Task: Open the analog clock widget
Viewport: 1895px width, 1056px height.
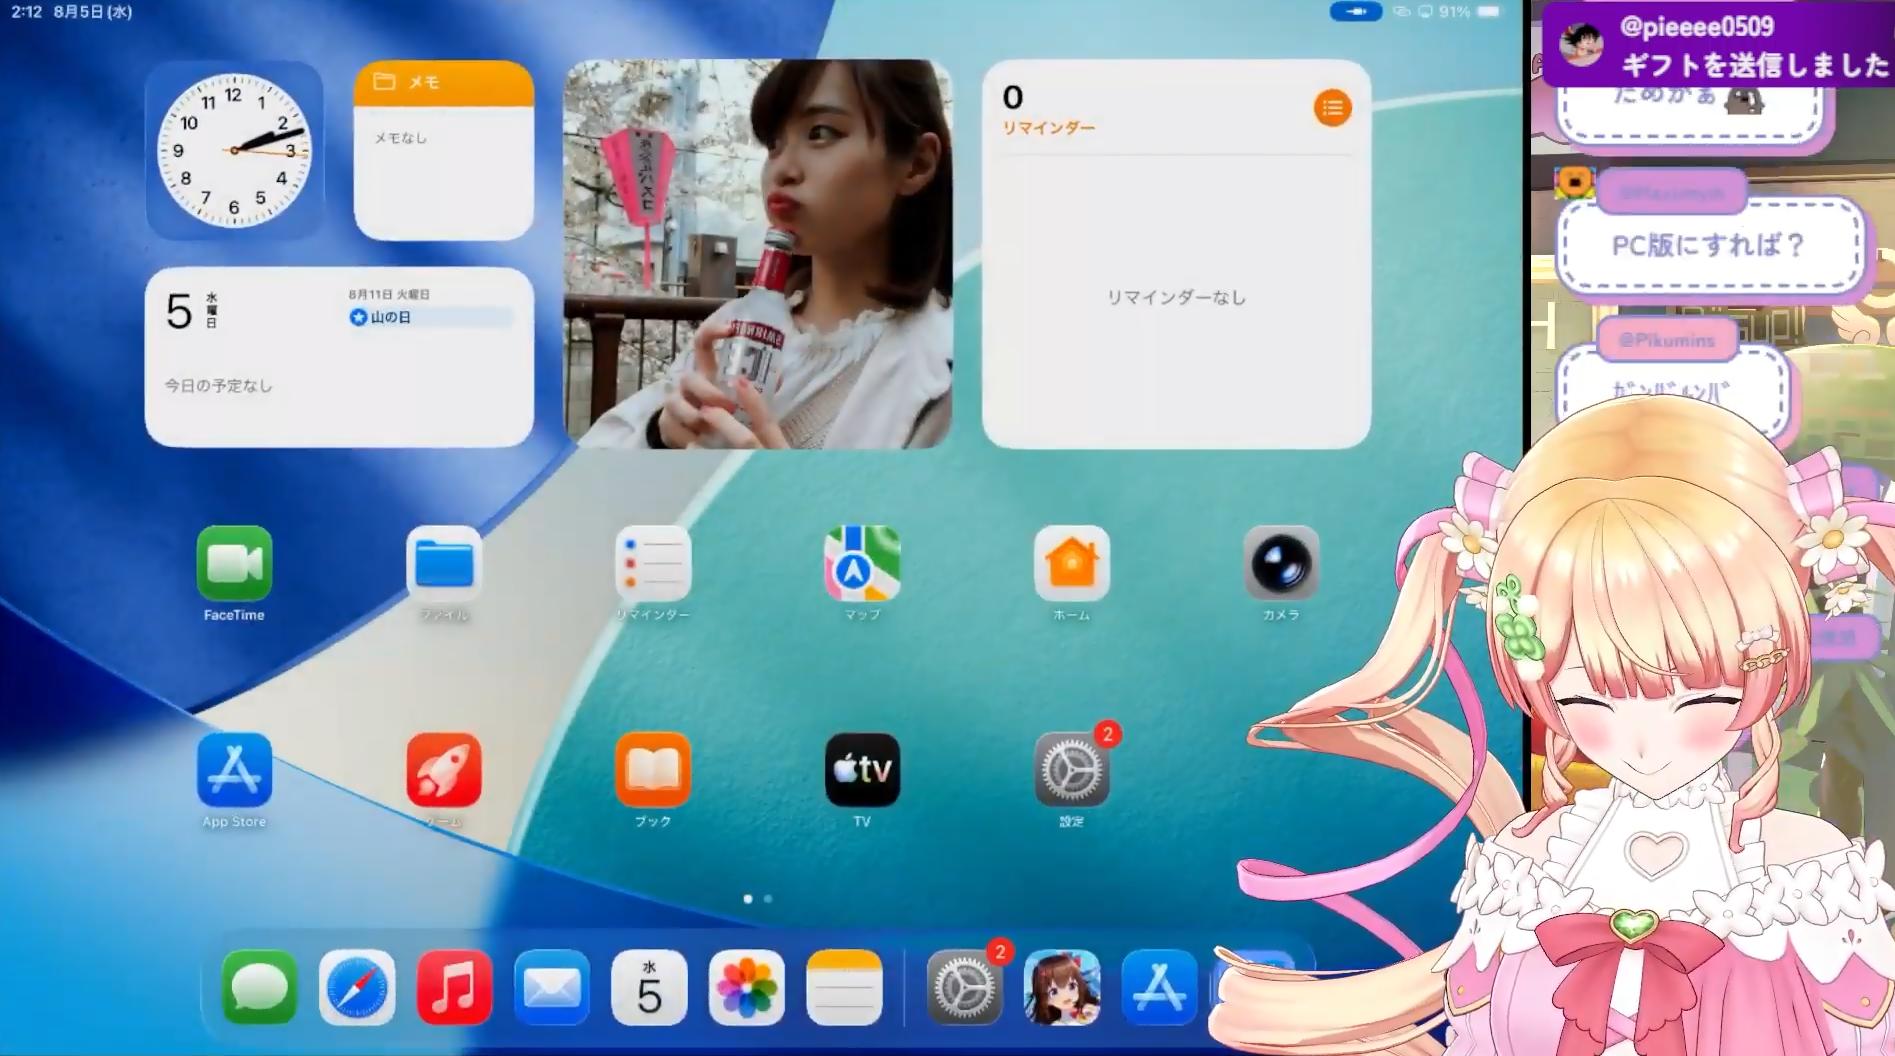Action: click(234, 150)
